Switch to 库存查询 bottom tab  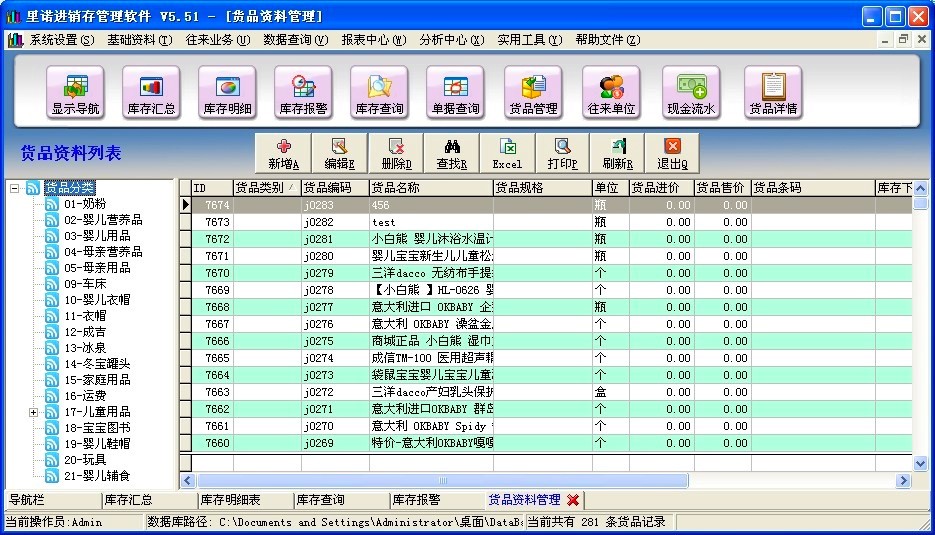[x=342, y=500]
